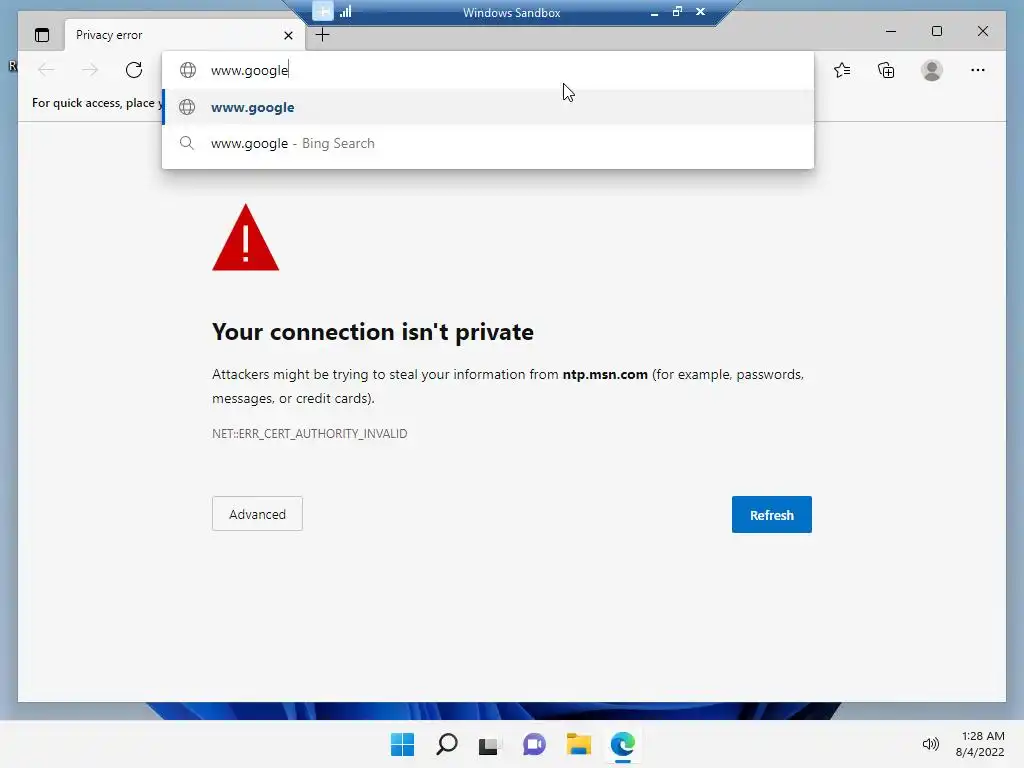Open File Explorer from taskbar
The height and width of the screenshot is (768, 1024).
click(x=579, y=744)
